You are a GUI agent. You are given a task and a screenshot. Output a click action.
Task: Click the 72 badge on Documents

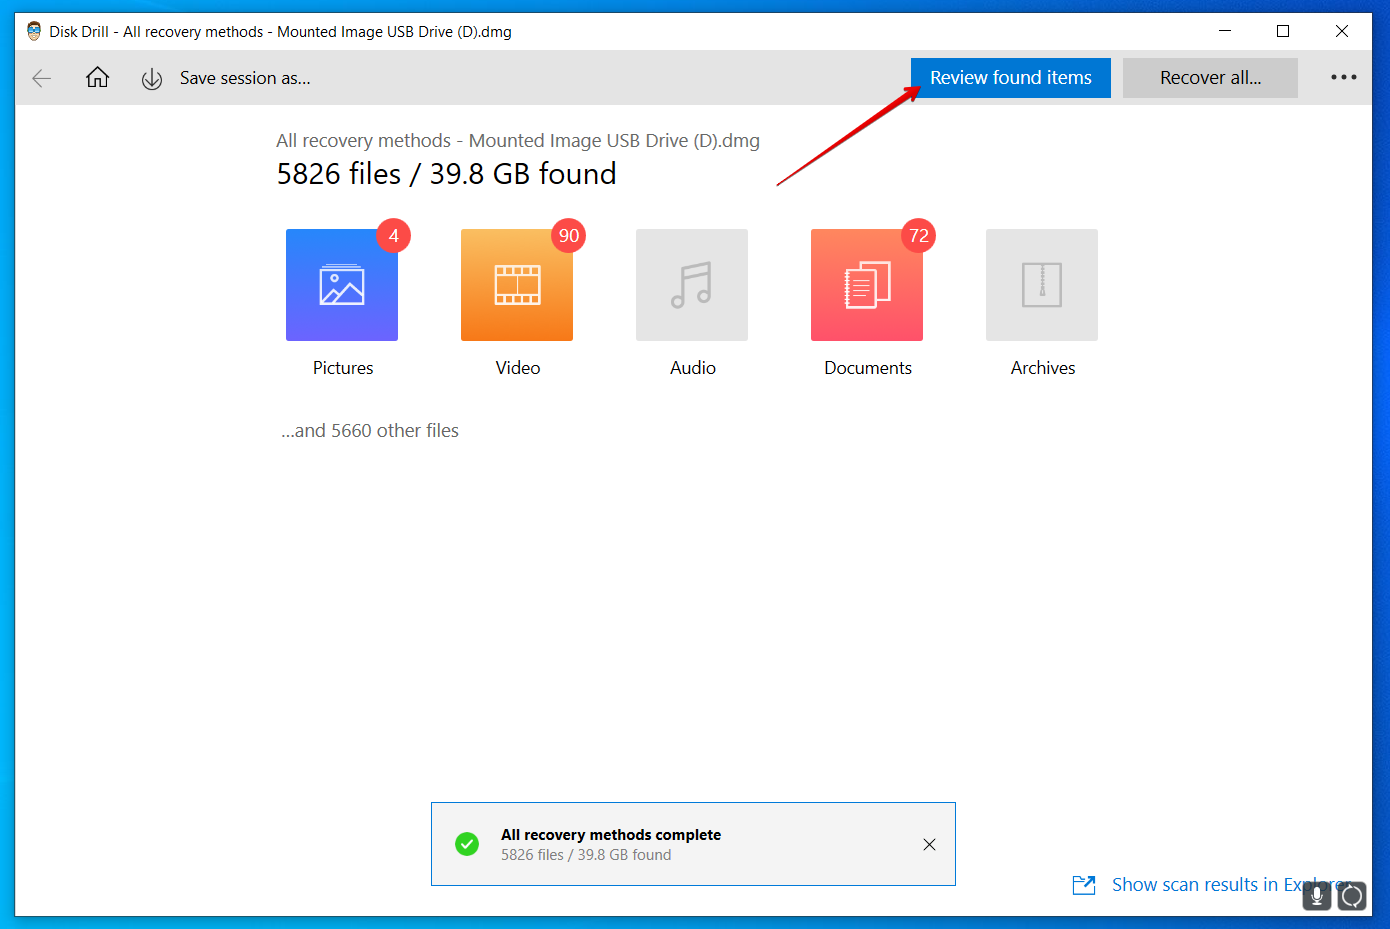(919, 236)
